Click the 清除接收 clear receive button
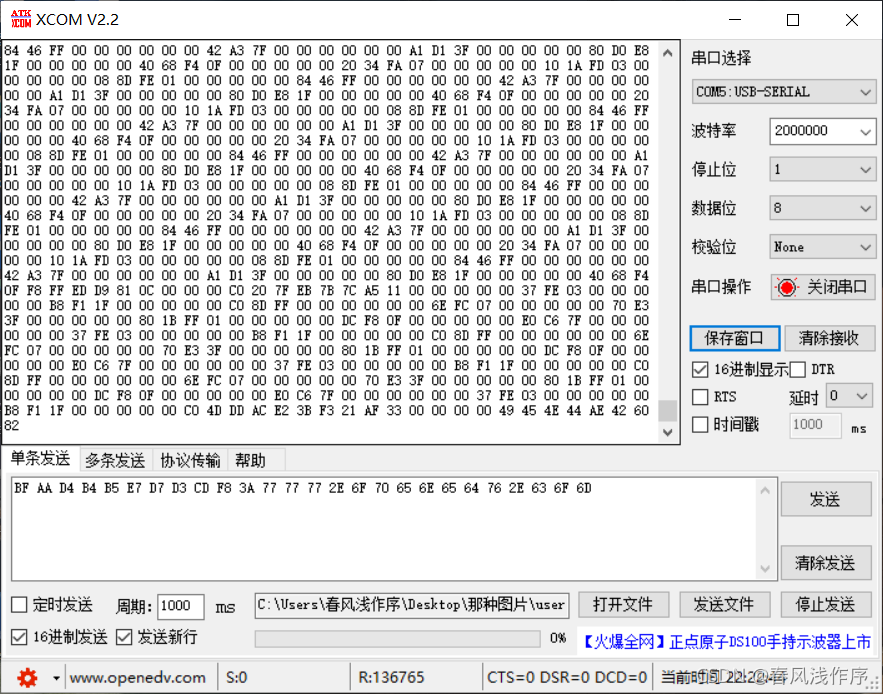This screenshot has width=883, height=694. click(x=827, y=338)
